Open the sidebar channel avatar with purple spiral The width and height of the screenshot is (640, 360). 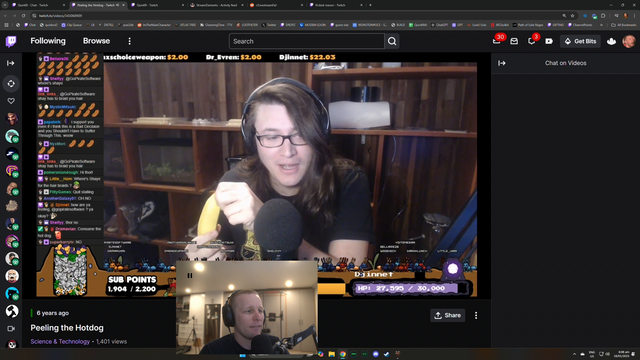point(12,171)
